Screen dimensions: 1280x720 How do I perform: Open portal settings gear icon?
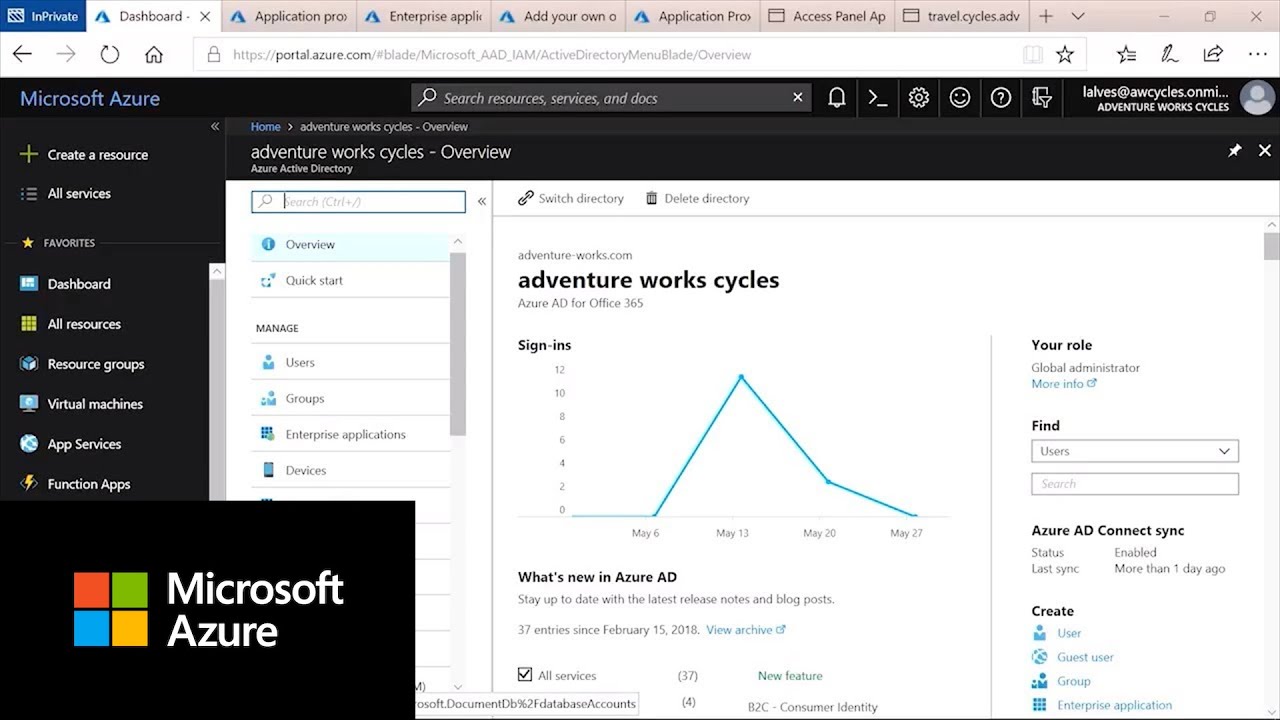click(x=919, y=97)
